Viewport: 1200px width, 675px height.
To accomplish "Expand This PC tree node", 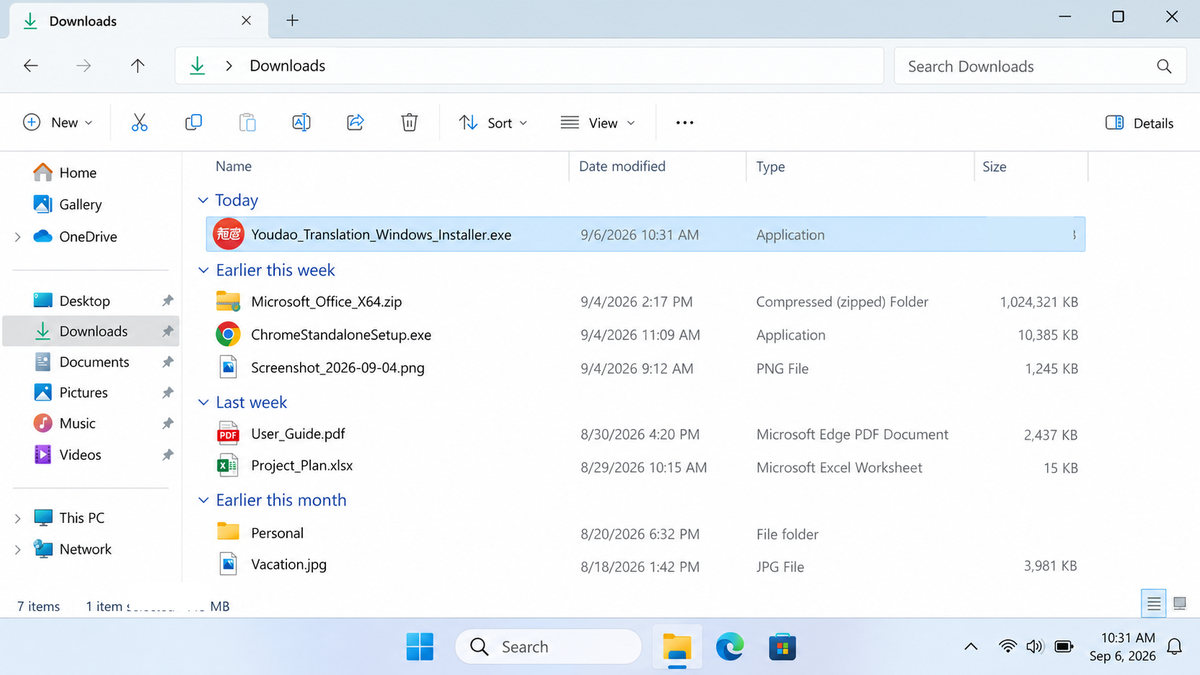I will point(17,518).
